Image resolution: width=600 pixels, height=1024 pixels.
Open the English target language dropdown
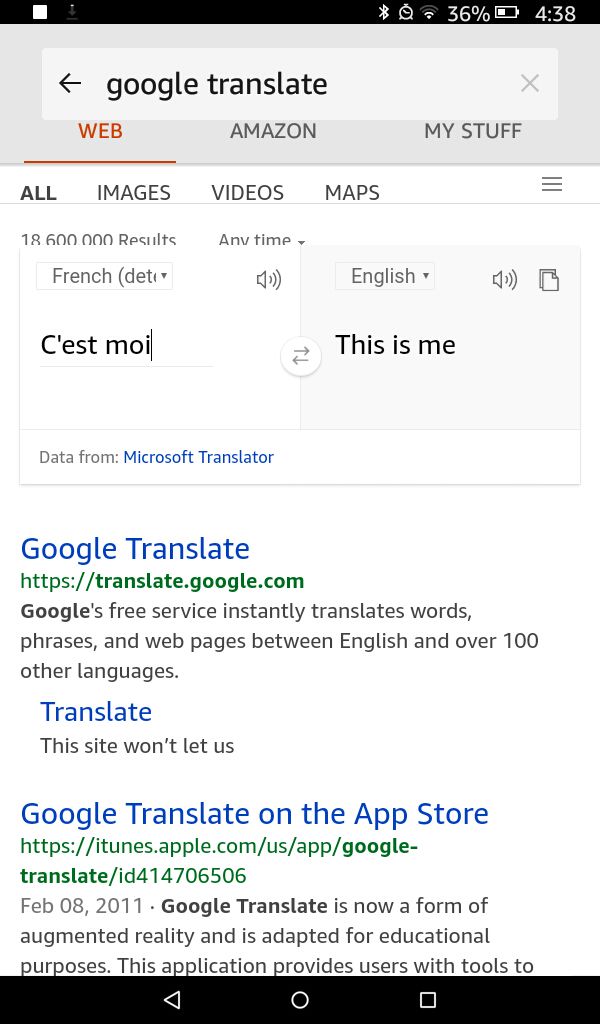[385, 276]
